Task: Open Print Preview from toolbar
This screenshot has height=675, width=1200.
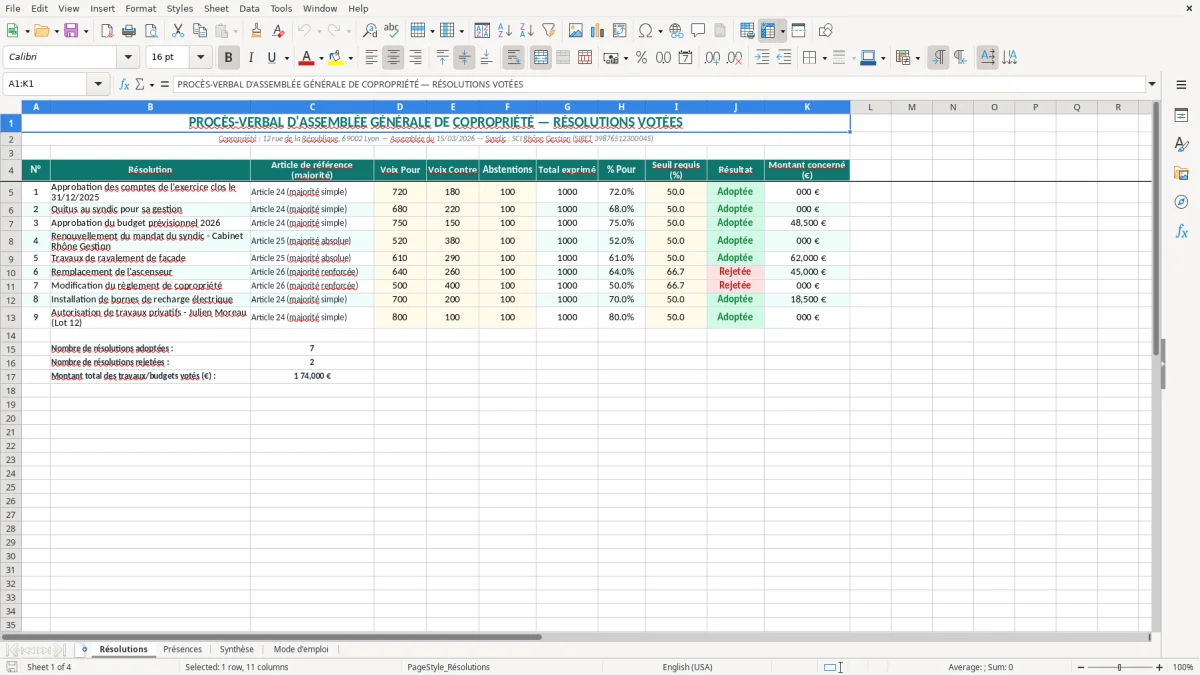Action: coord(150,31)
